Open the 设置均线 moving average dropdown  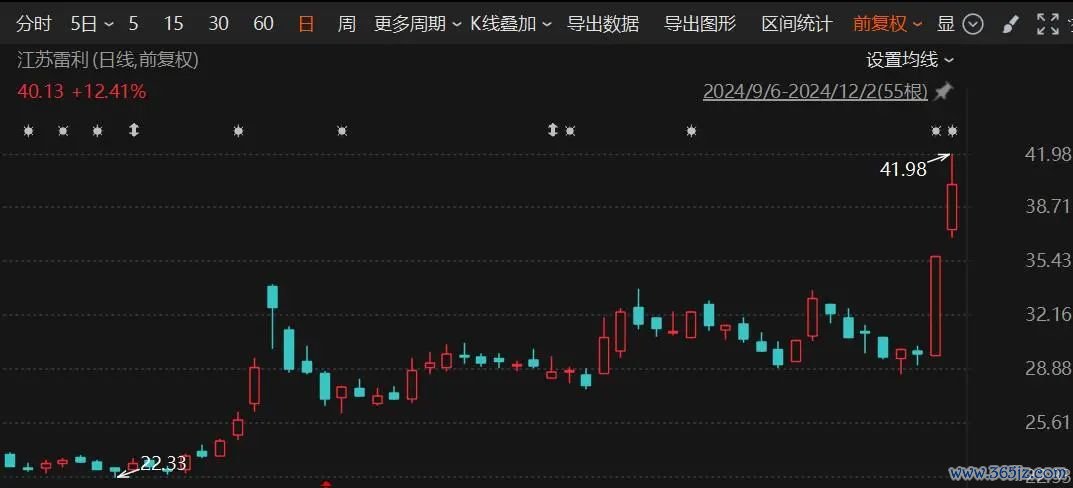910,60
